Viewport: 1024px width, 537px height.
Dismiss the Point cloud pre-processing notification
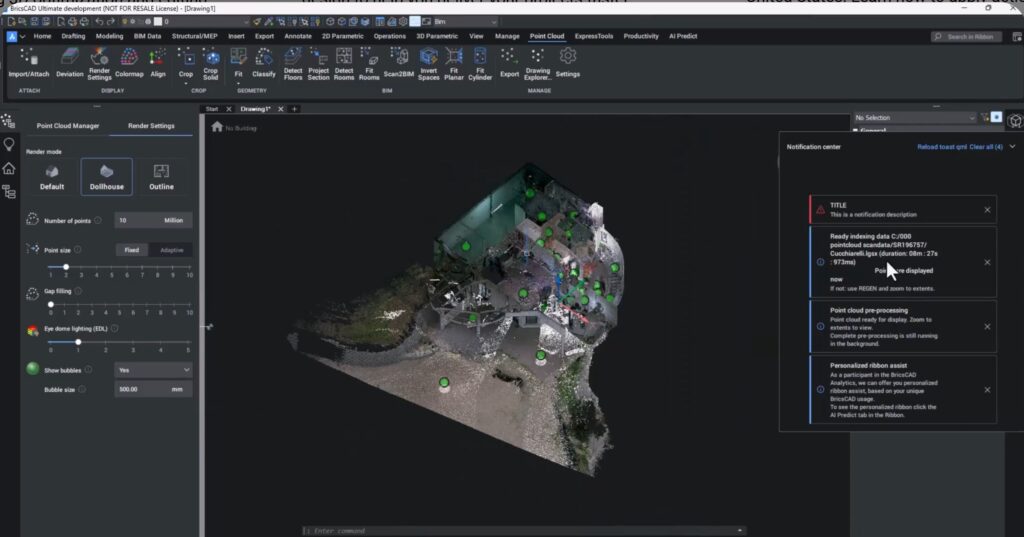click(987, 327)
